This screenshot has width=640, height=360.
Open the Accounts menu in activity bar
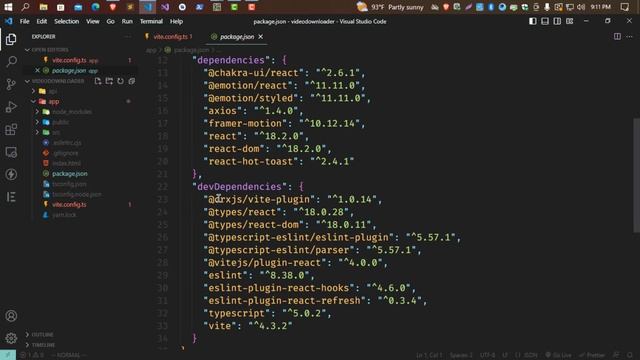click(x=11, y=316)
